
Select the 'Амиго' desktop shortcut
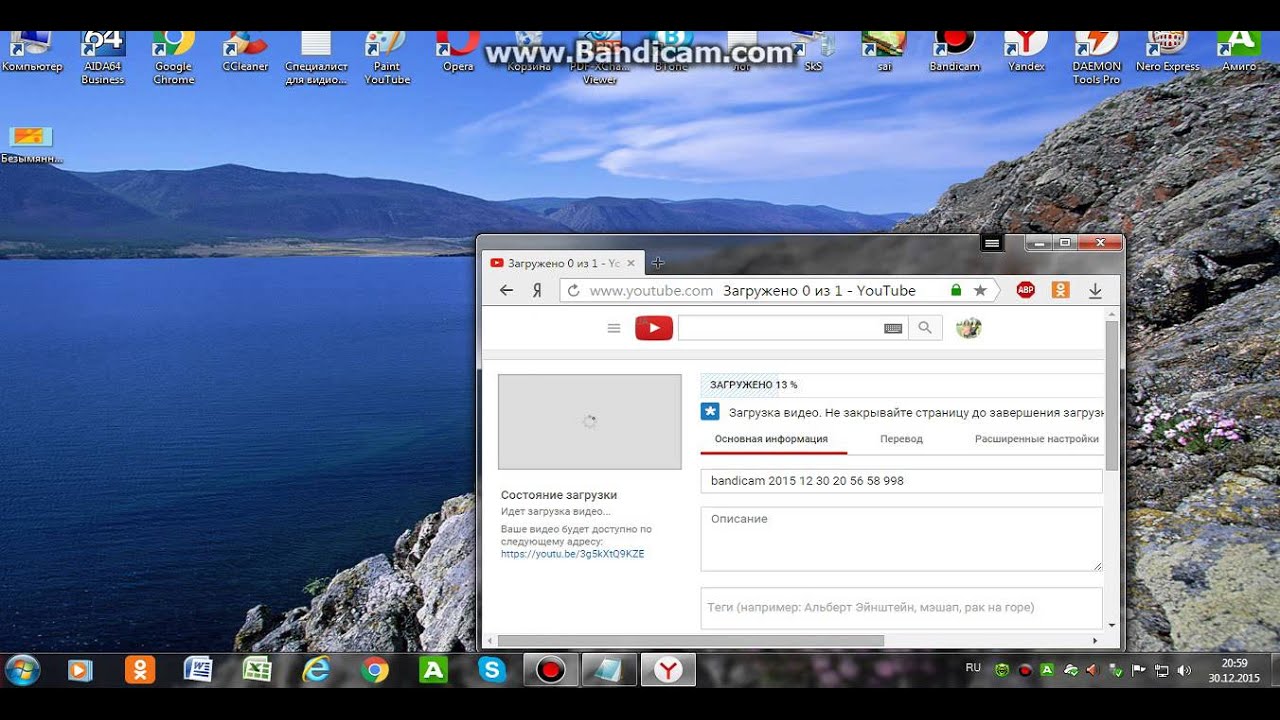1238,52
